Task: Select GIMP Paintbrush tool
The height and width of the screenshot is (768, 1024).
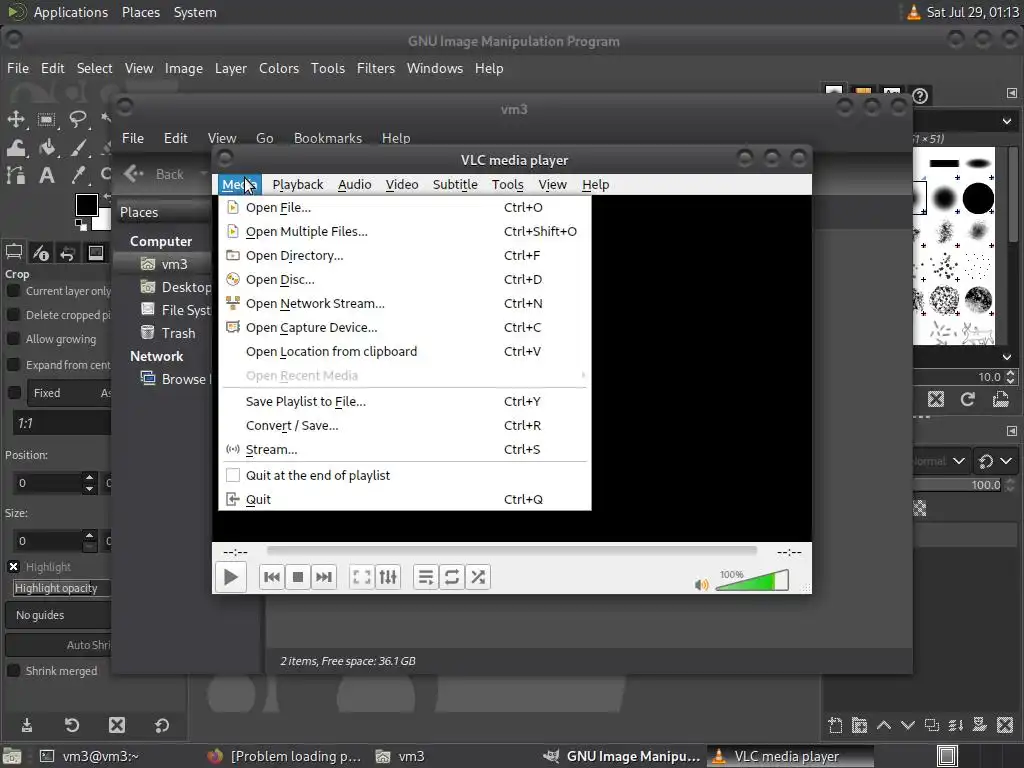Action: [x=78, y=148]
